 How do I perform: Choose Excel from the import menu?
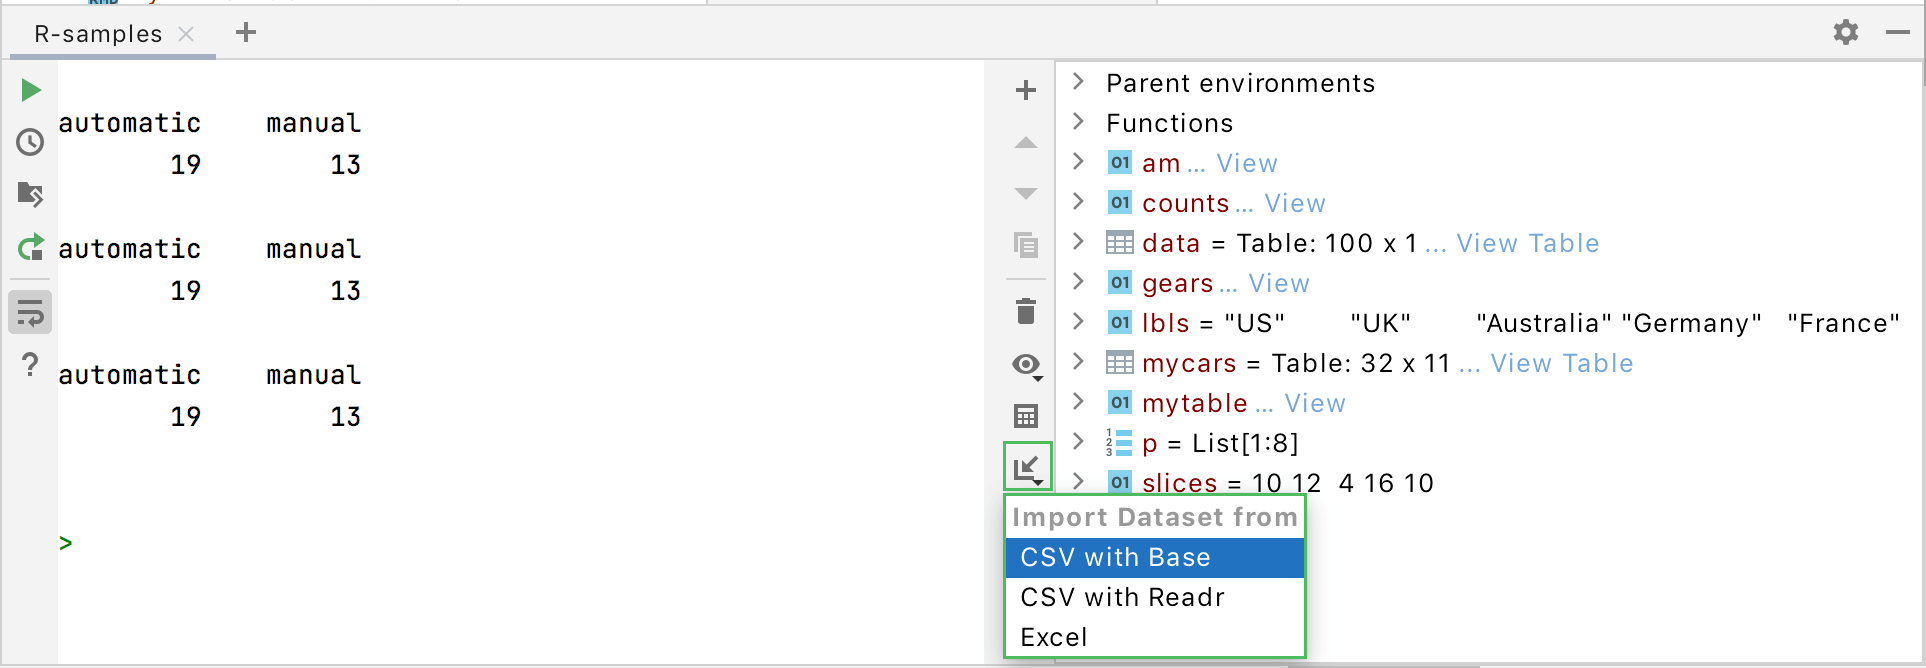[x=1054, y=637]
